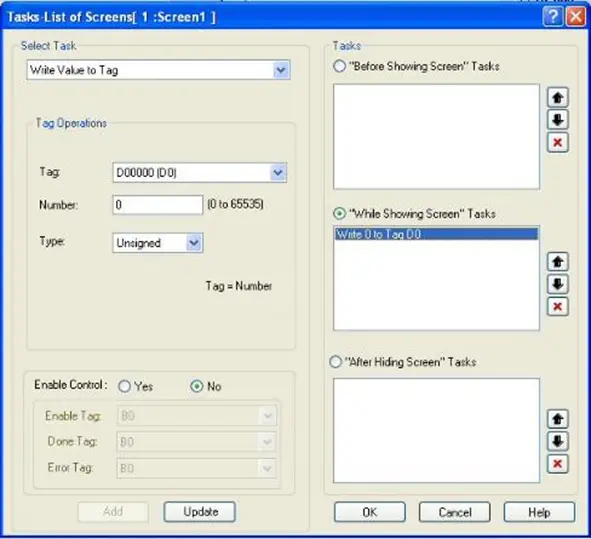Viewport: 591px width, 539px height.
Task: Click the title bar help question mark
Action: pyautogui.click(x=553, y=17)
